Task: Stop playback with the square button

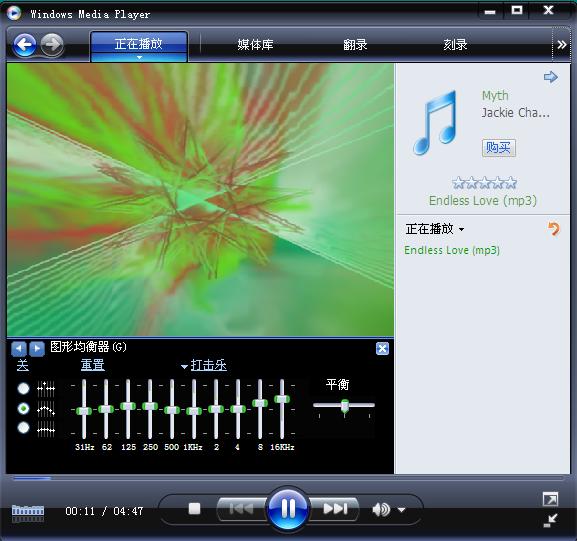Action: pos(194,509)
